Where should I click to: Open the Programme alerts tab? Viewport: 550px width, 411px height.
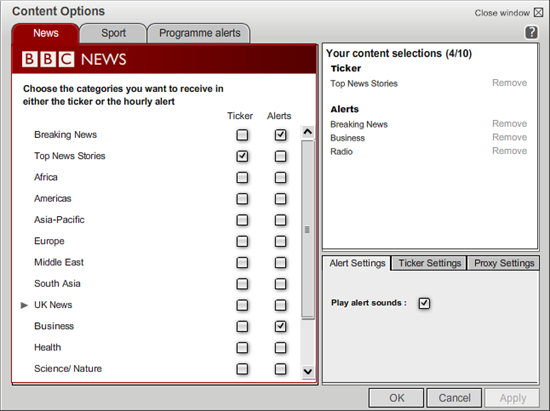[200, 33]
